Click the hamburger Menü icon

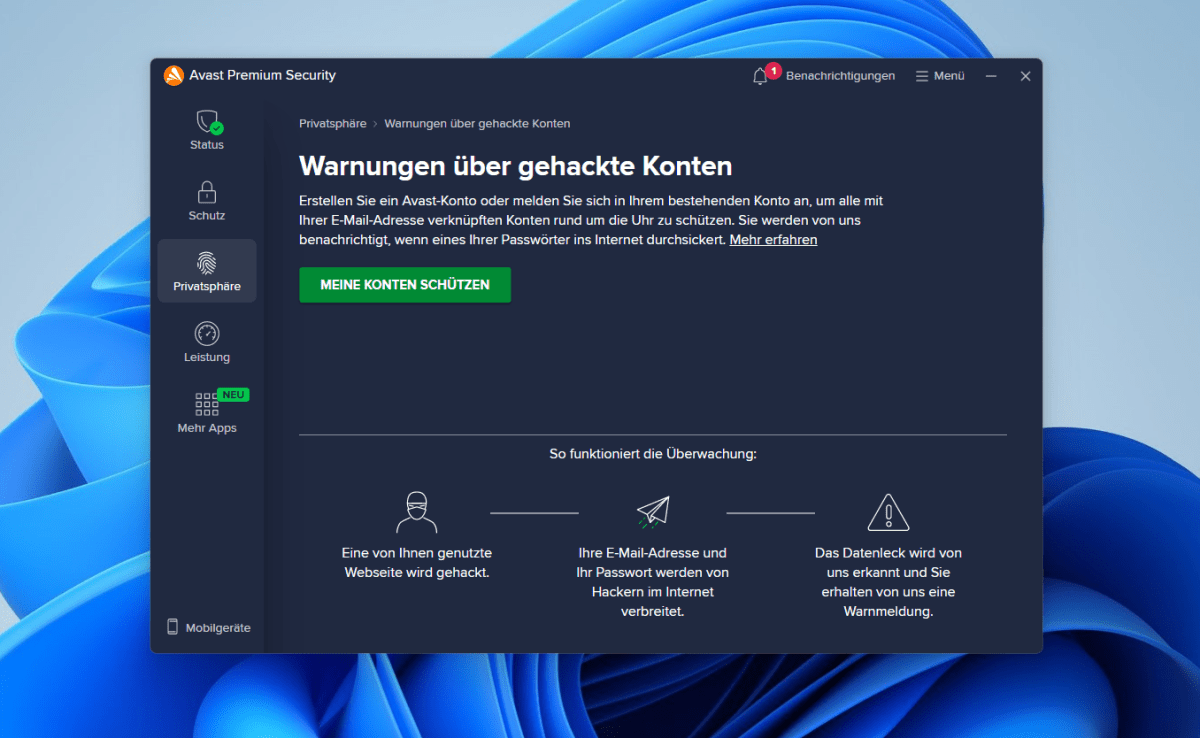[922, 76]
